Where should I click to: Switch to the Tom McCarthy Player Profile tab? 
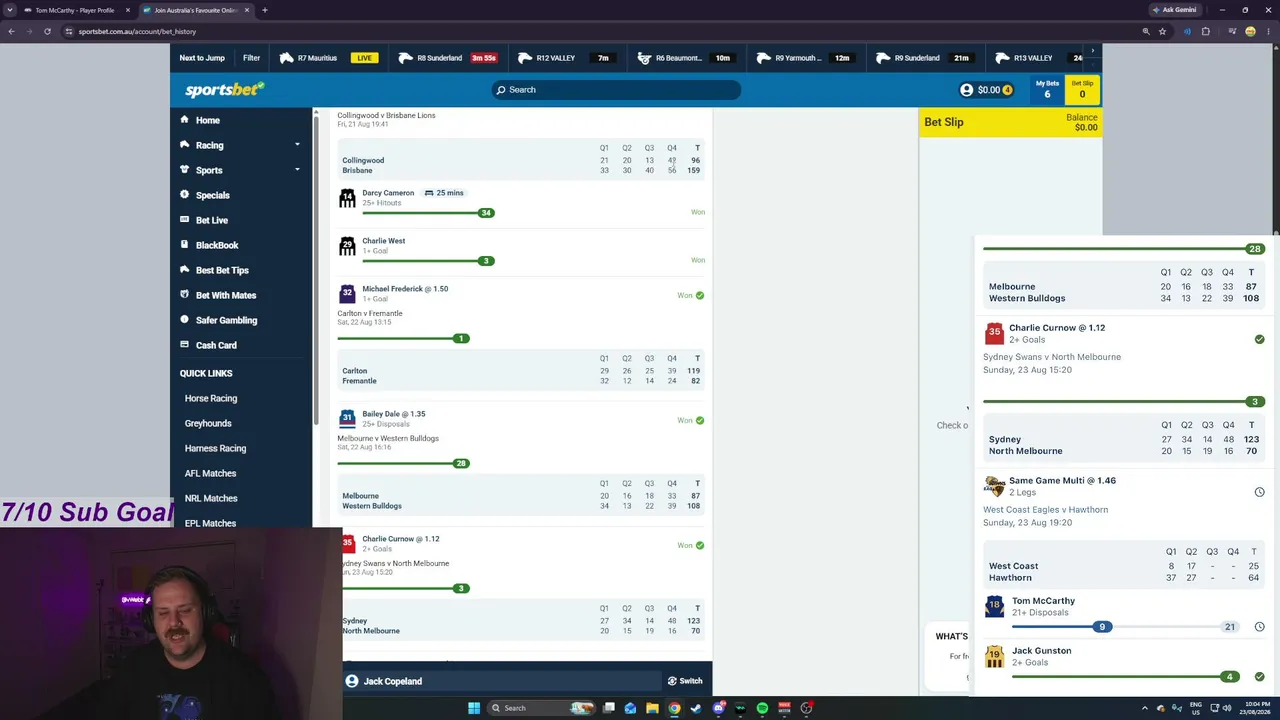pyautogui.click(x=77, y=10)
